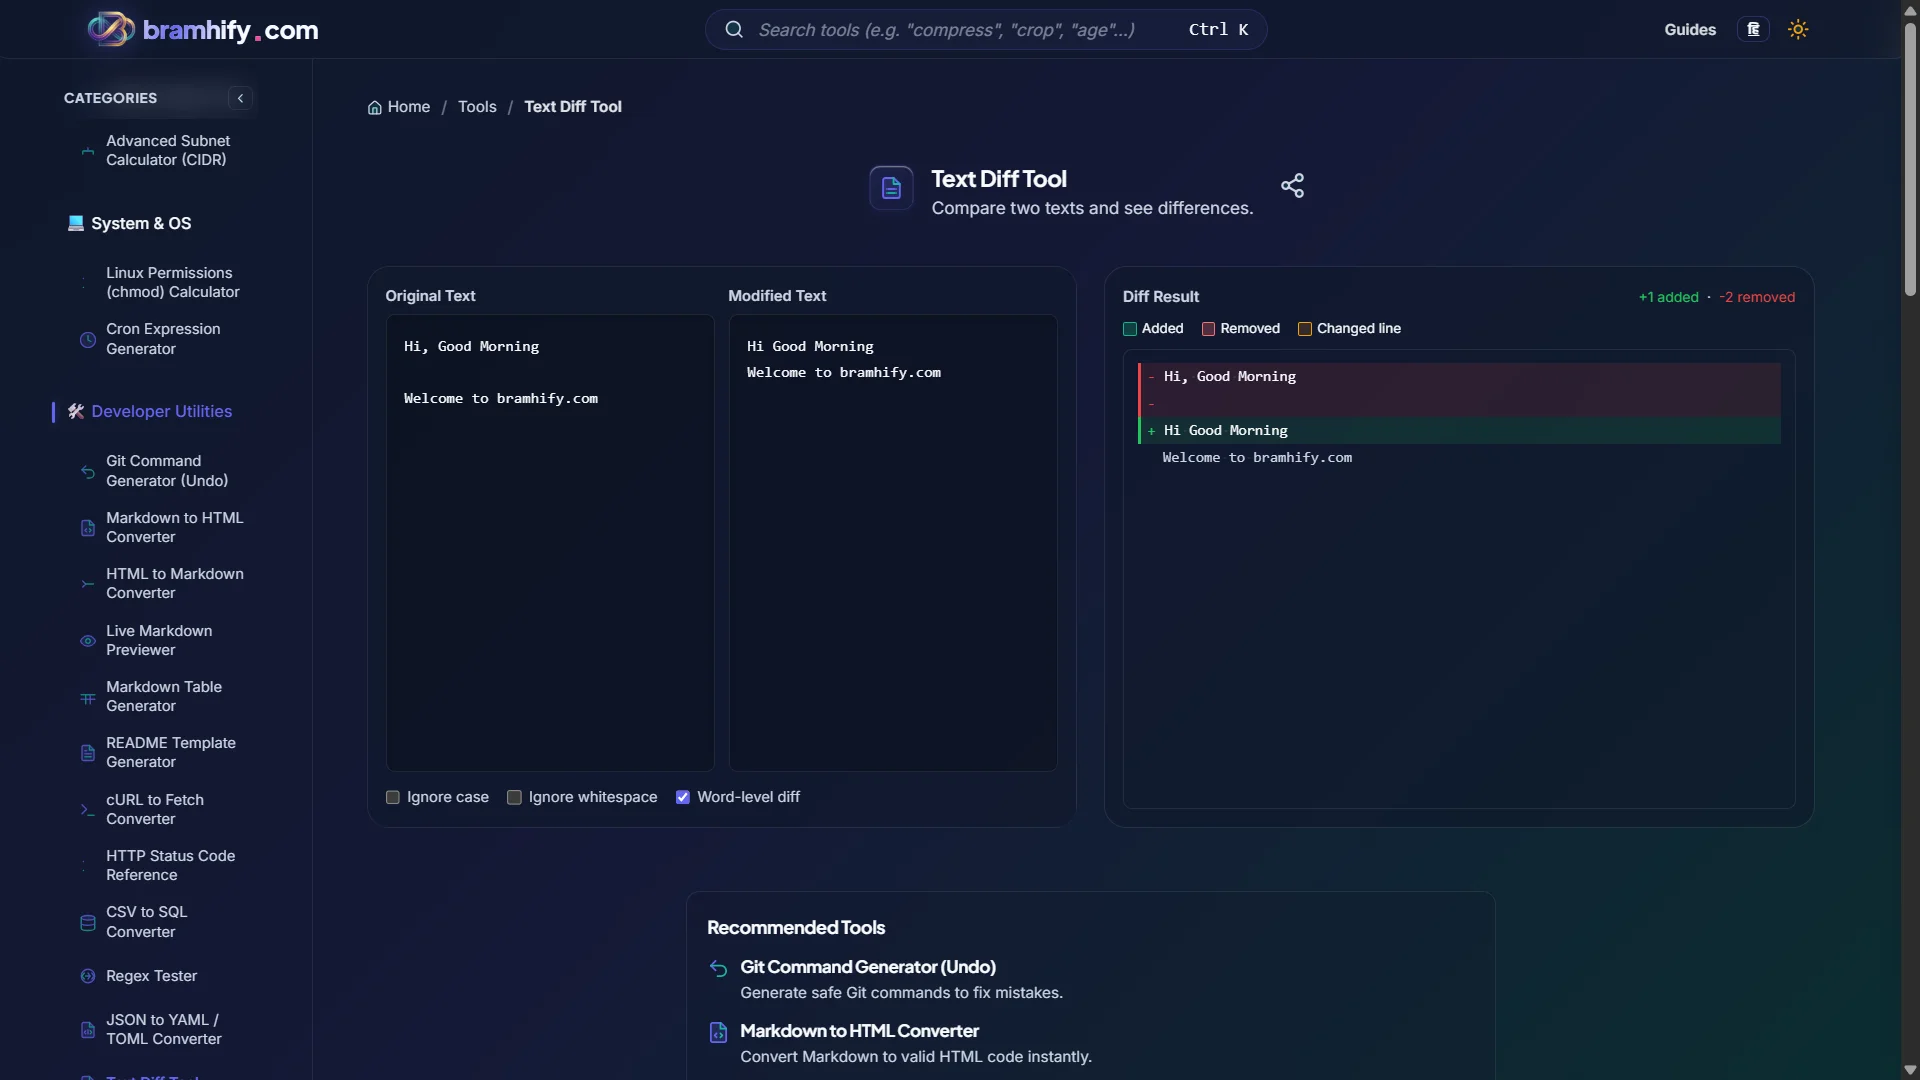The image size is (1920, 1080).
Task: Click the share icon next to Text Diff Tool
Action: (x=1292, y=185)
